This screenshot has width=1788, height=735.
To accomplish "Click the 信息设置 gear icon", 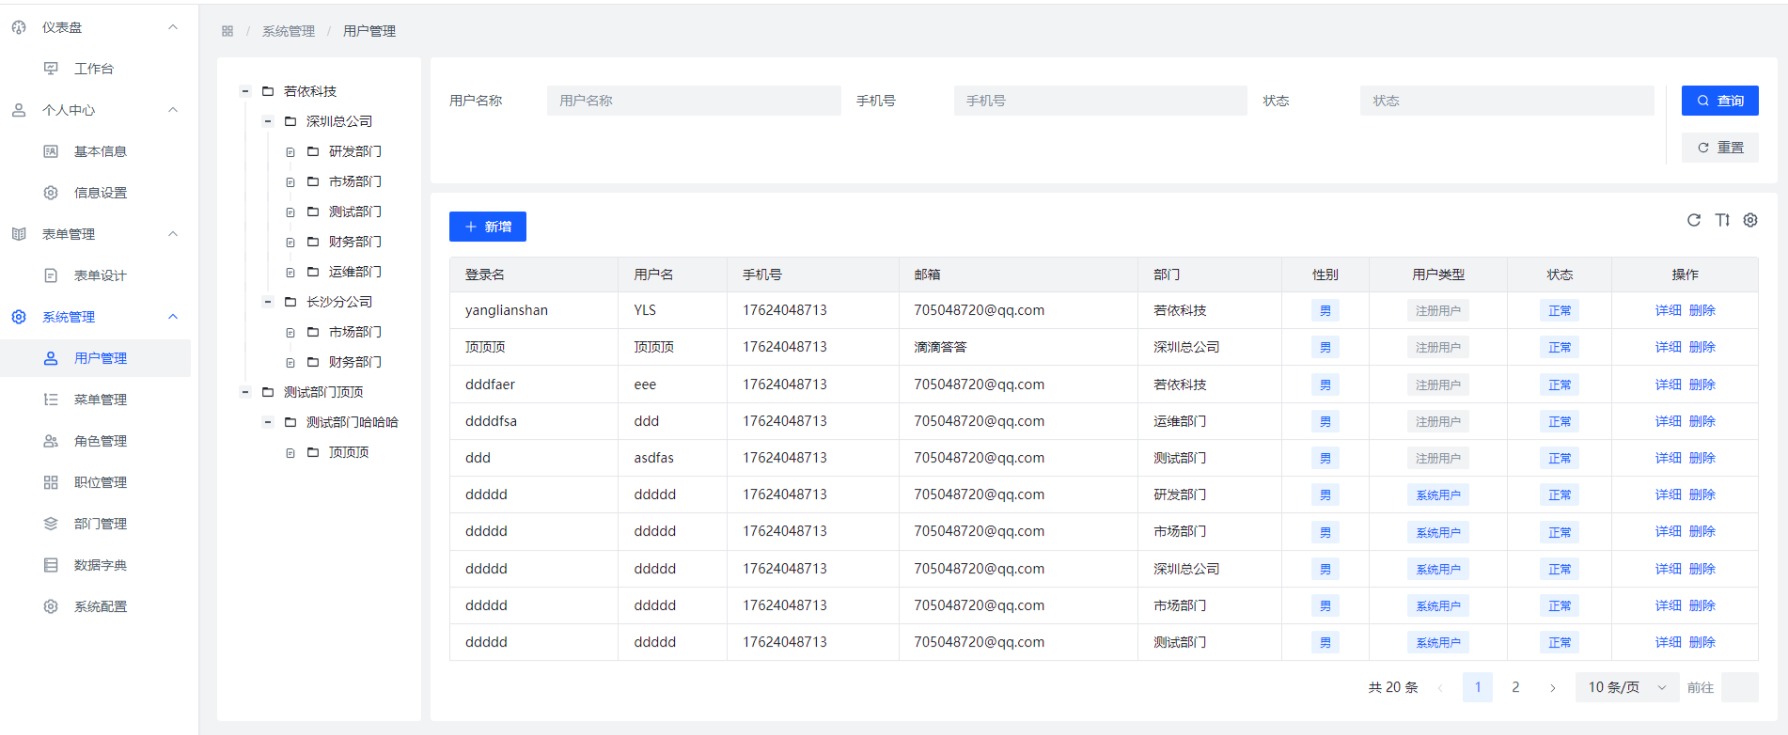I will tap(51, 192).
